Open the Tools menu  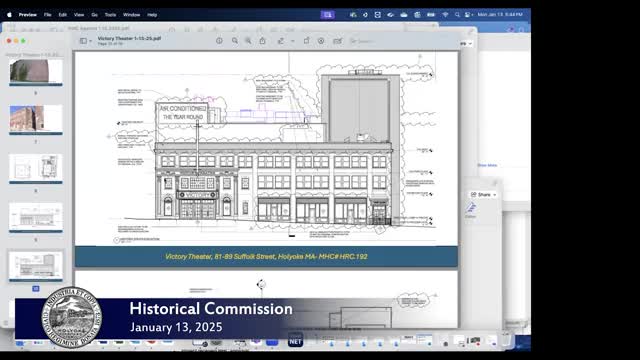(x=110, y=15)
